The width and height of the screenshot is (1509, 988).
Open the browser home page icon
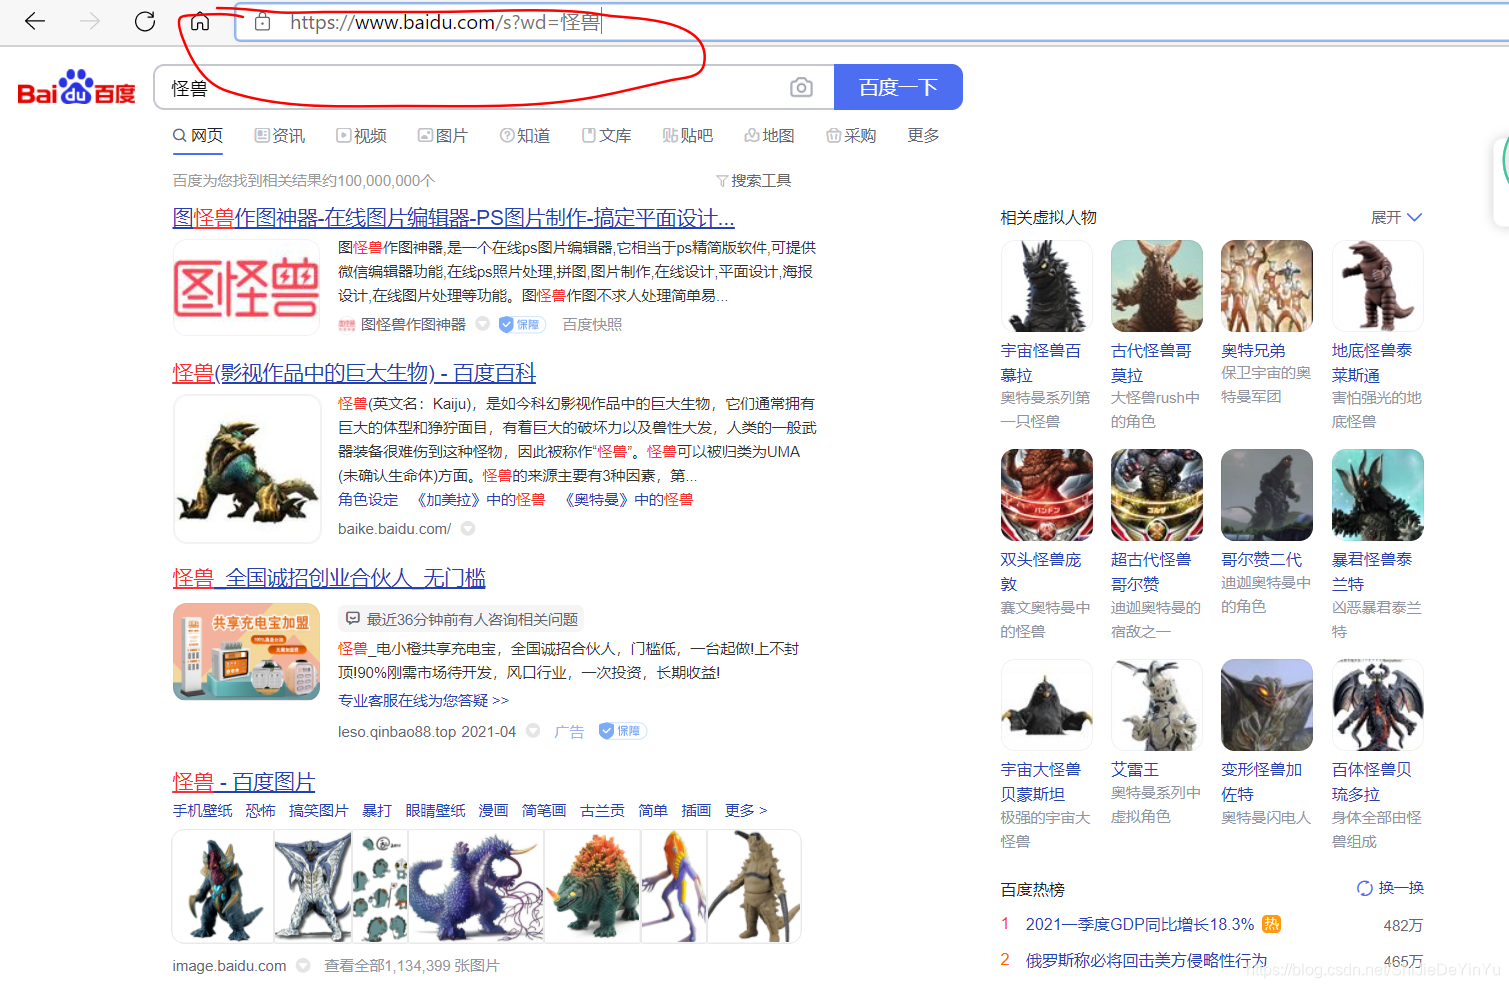(x=200, y=21)
